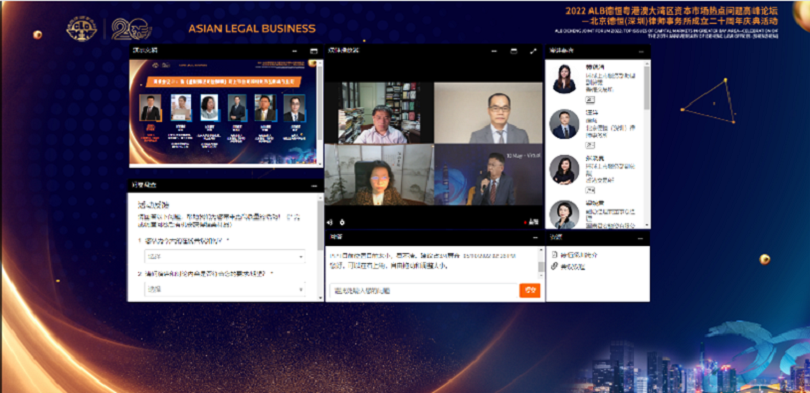Screen dimensions: 810x393
Task: Collapse the resources panel
Action: 641,238
